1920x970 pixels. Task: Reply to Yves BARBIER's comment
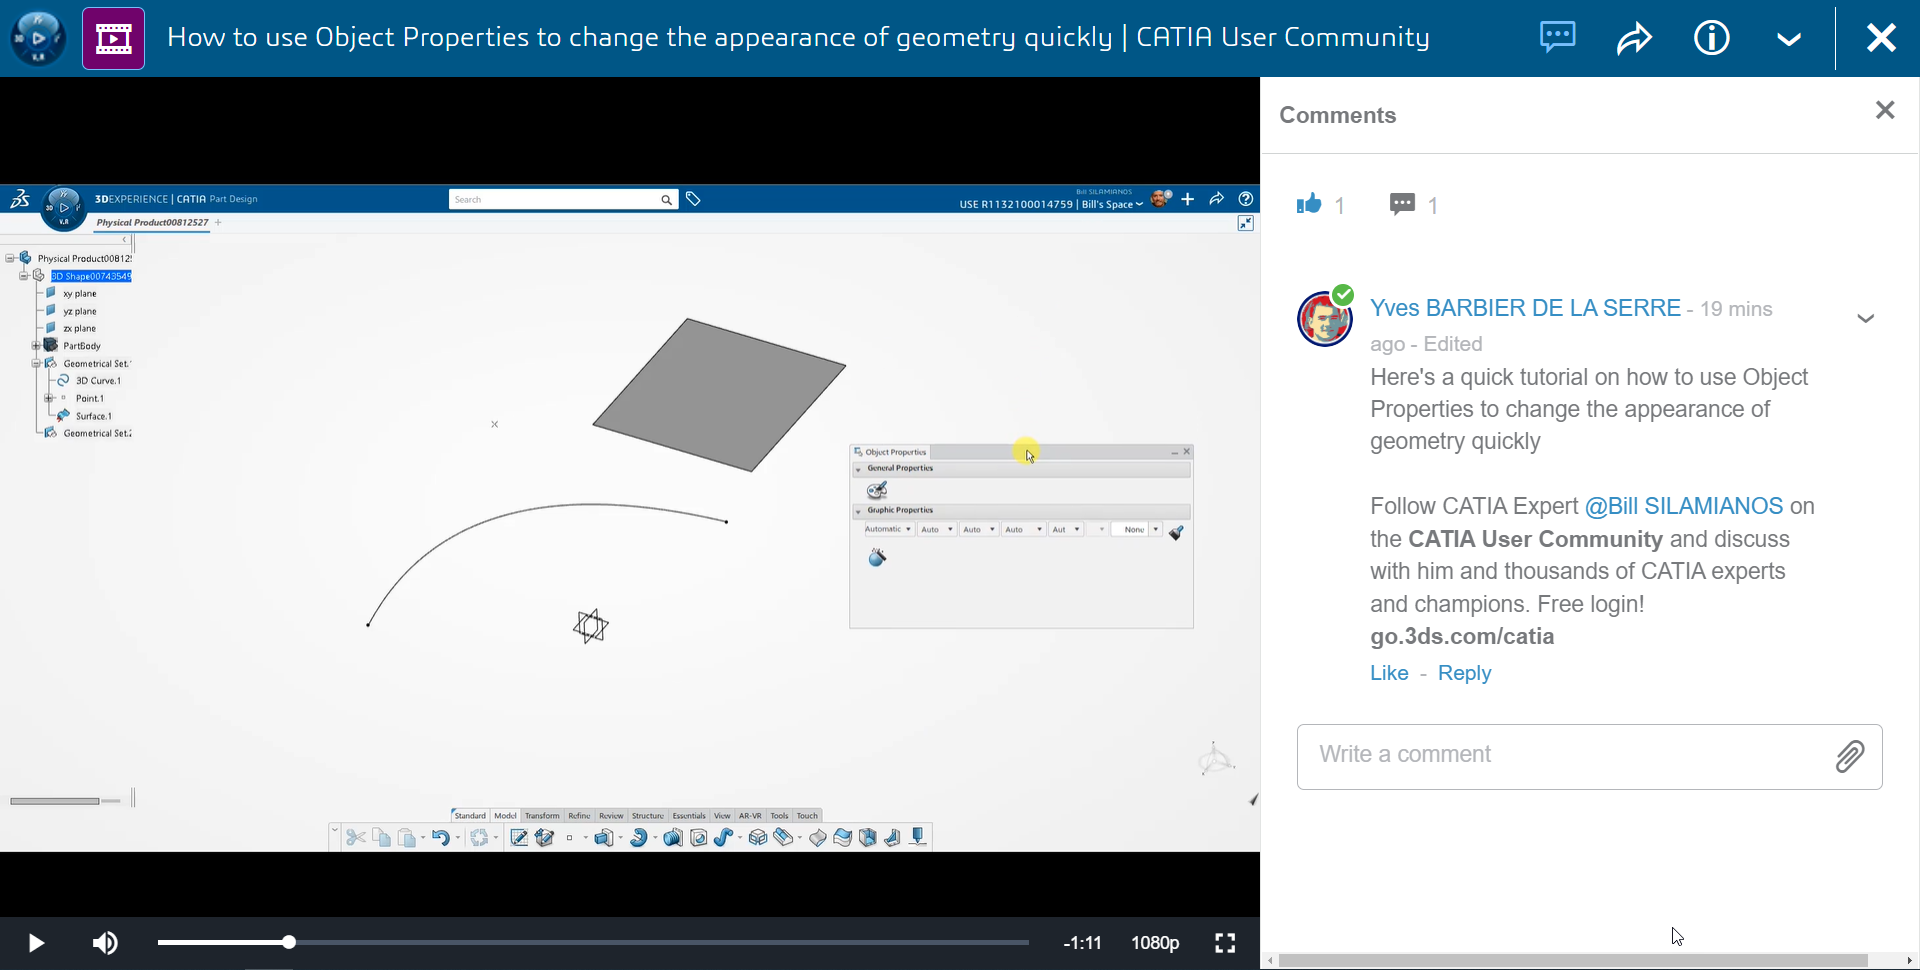pos(1464,673)
